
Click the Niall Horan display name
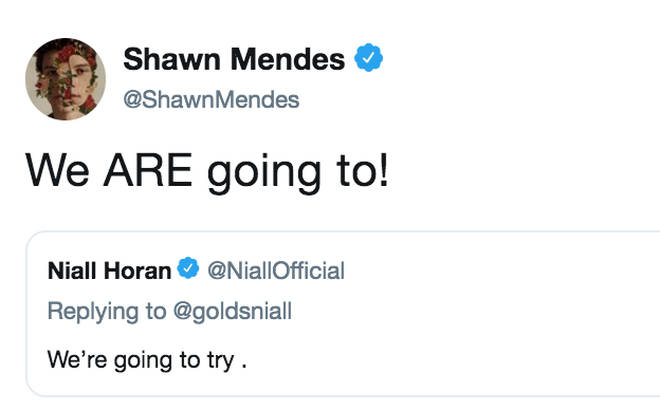click(x=109, y=271)
